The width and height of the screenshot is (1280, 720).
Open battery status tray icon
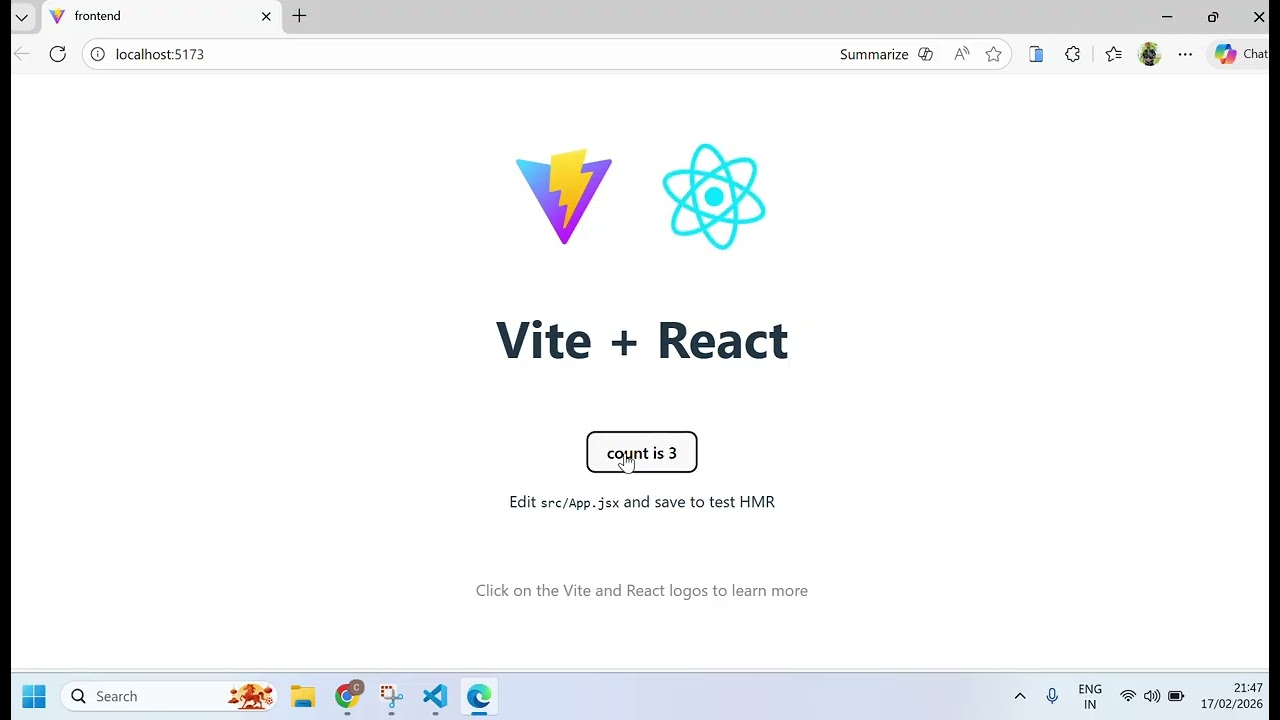pos(1176,696)
